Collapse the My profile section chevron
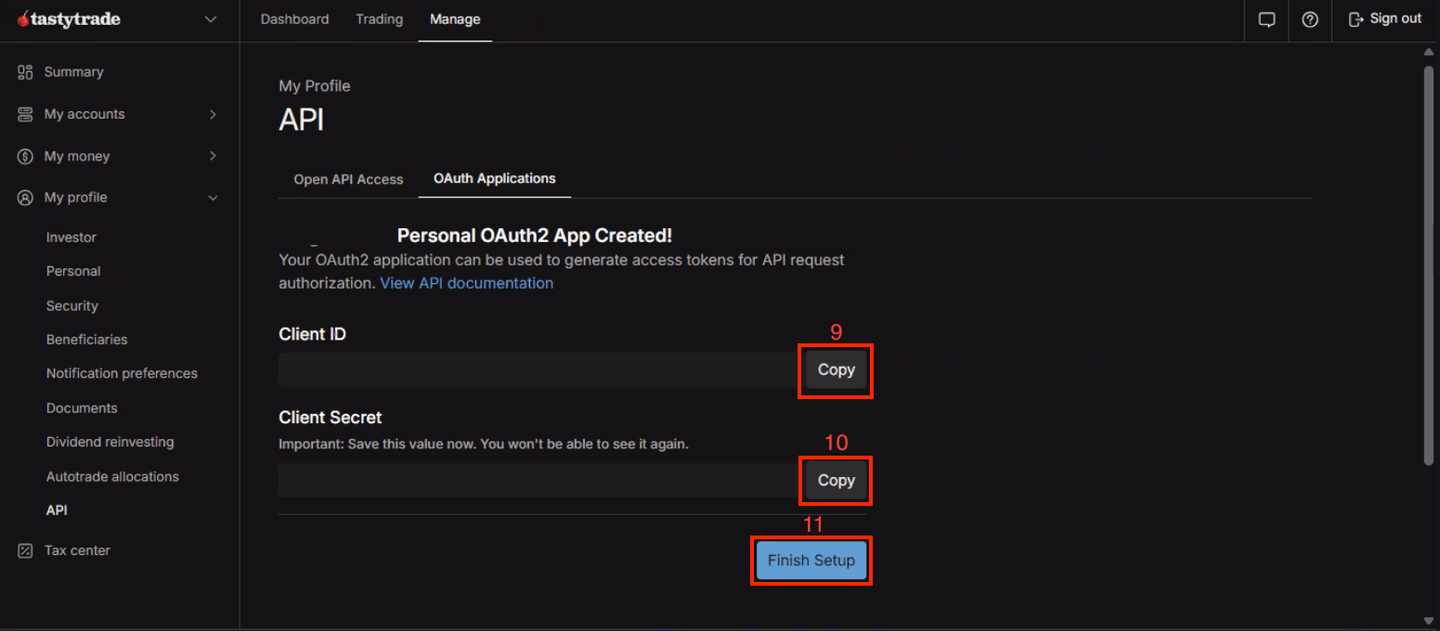The width and height of the screenshot is (1440, 631). click(x=213, y=198)
